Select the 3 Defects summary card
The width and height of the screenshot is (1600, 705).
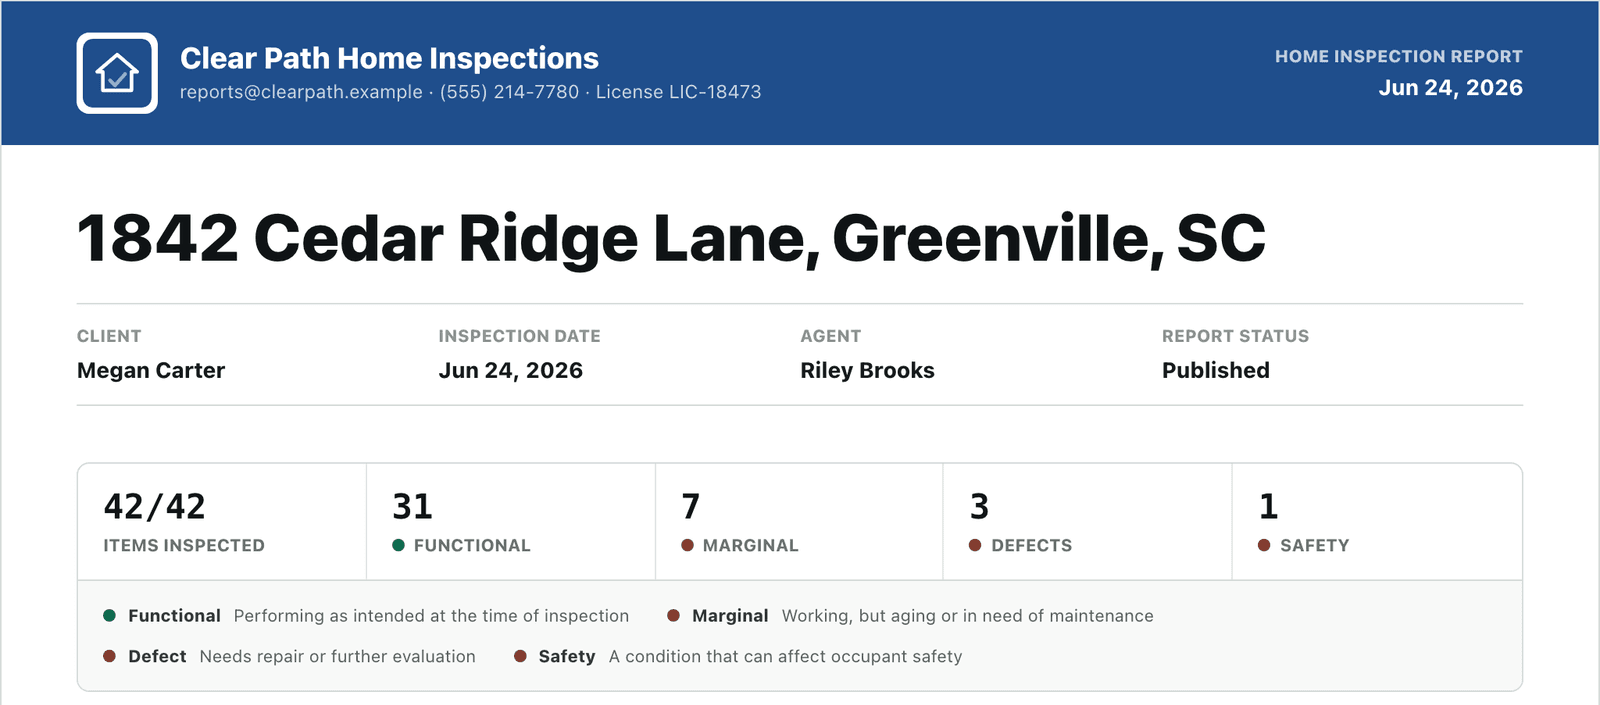1088,522
